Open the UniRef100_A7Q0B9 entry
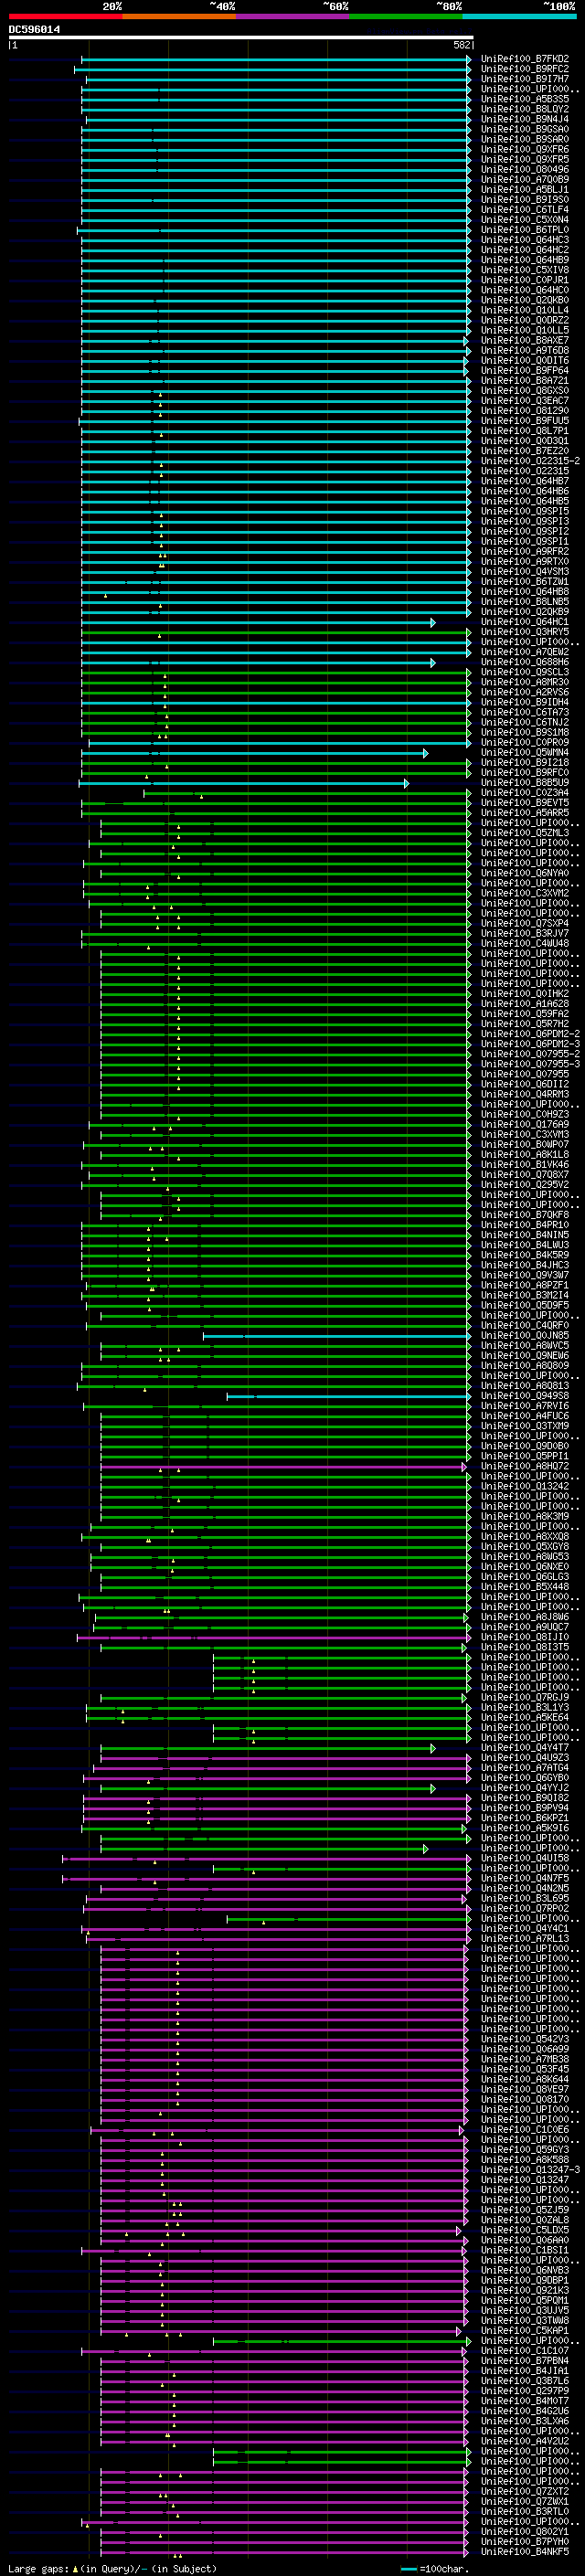Viewport: 585px width, 2576px height. pos(525,179)
